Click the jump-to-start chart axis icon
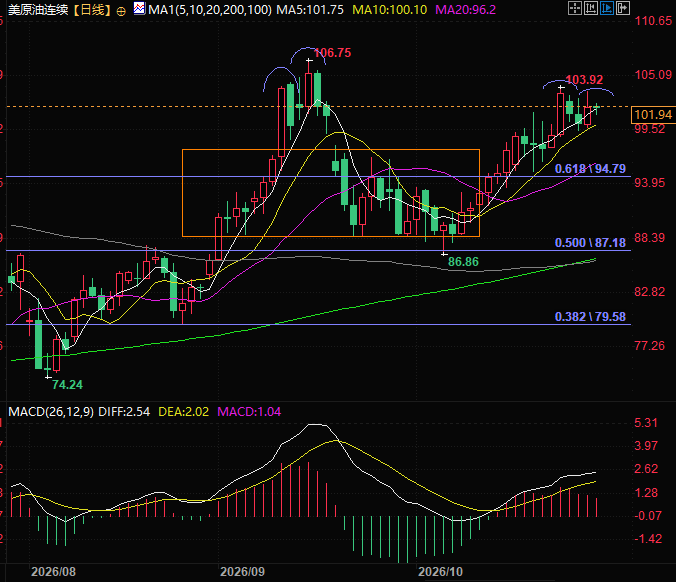The image size is (676, 582). (591, 8)
